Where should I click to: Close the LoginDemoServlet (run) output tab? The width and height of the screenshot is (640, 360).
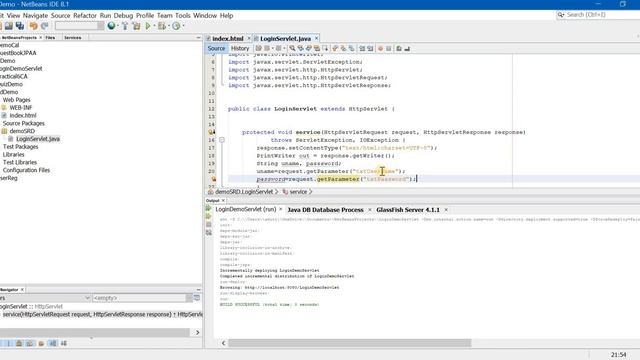click(x=281, y=209)
